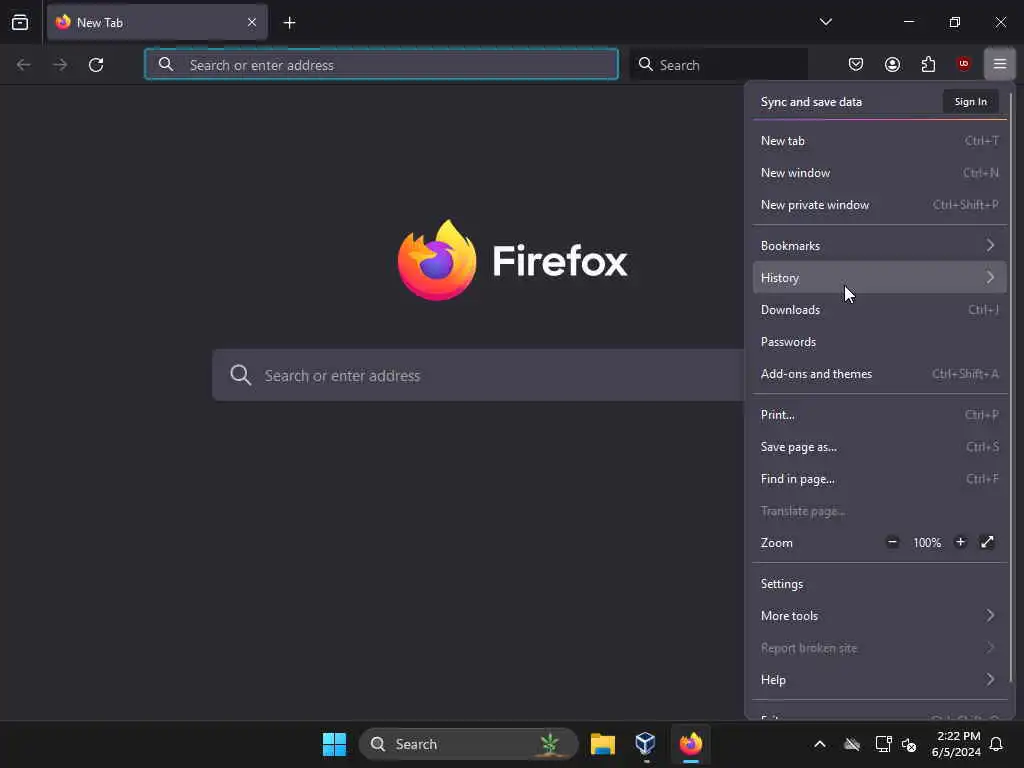Reset zoom via the 100% label

[x=927, y=543]
